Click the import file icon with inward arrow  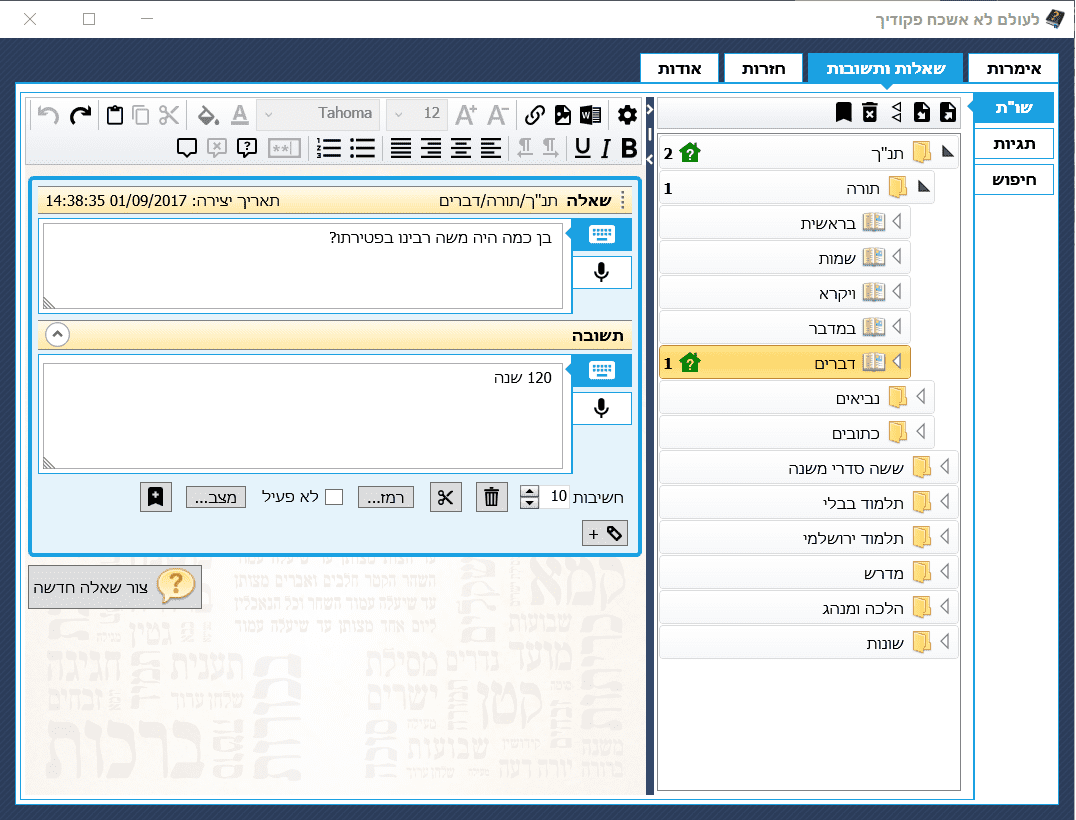point(922,112)
